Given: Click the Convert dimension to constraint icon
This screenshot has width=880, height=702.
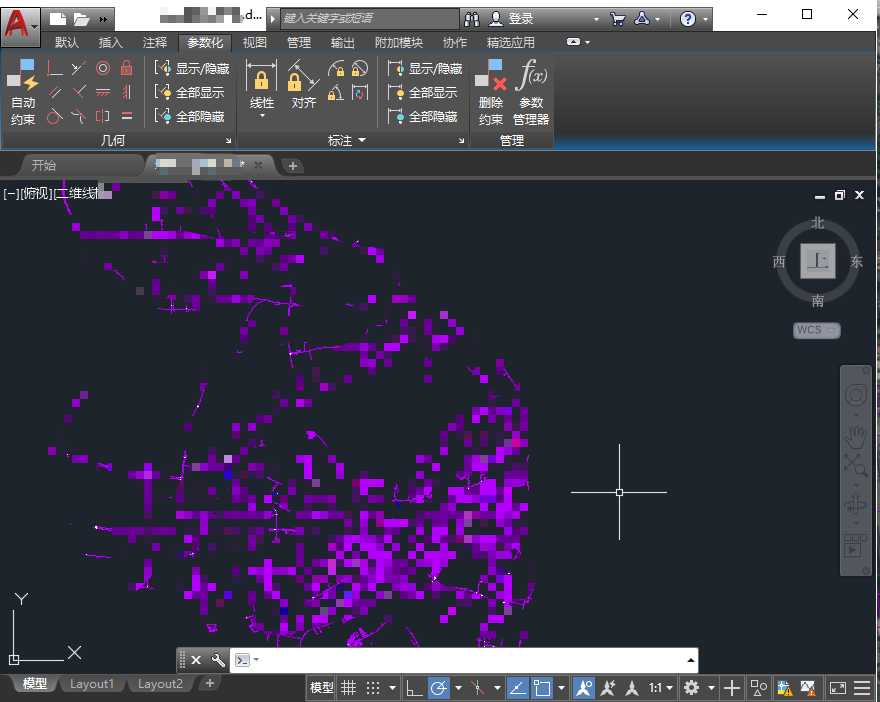Looking at the screenshot, I should pos(360,92).
